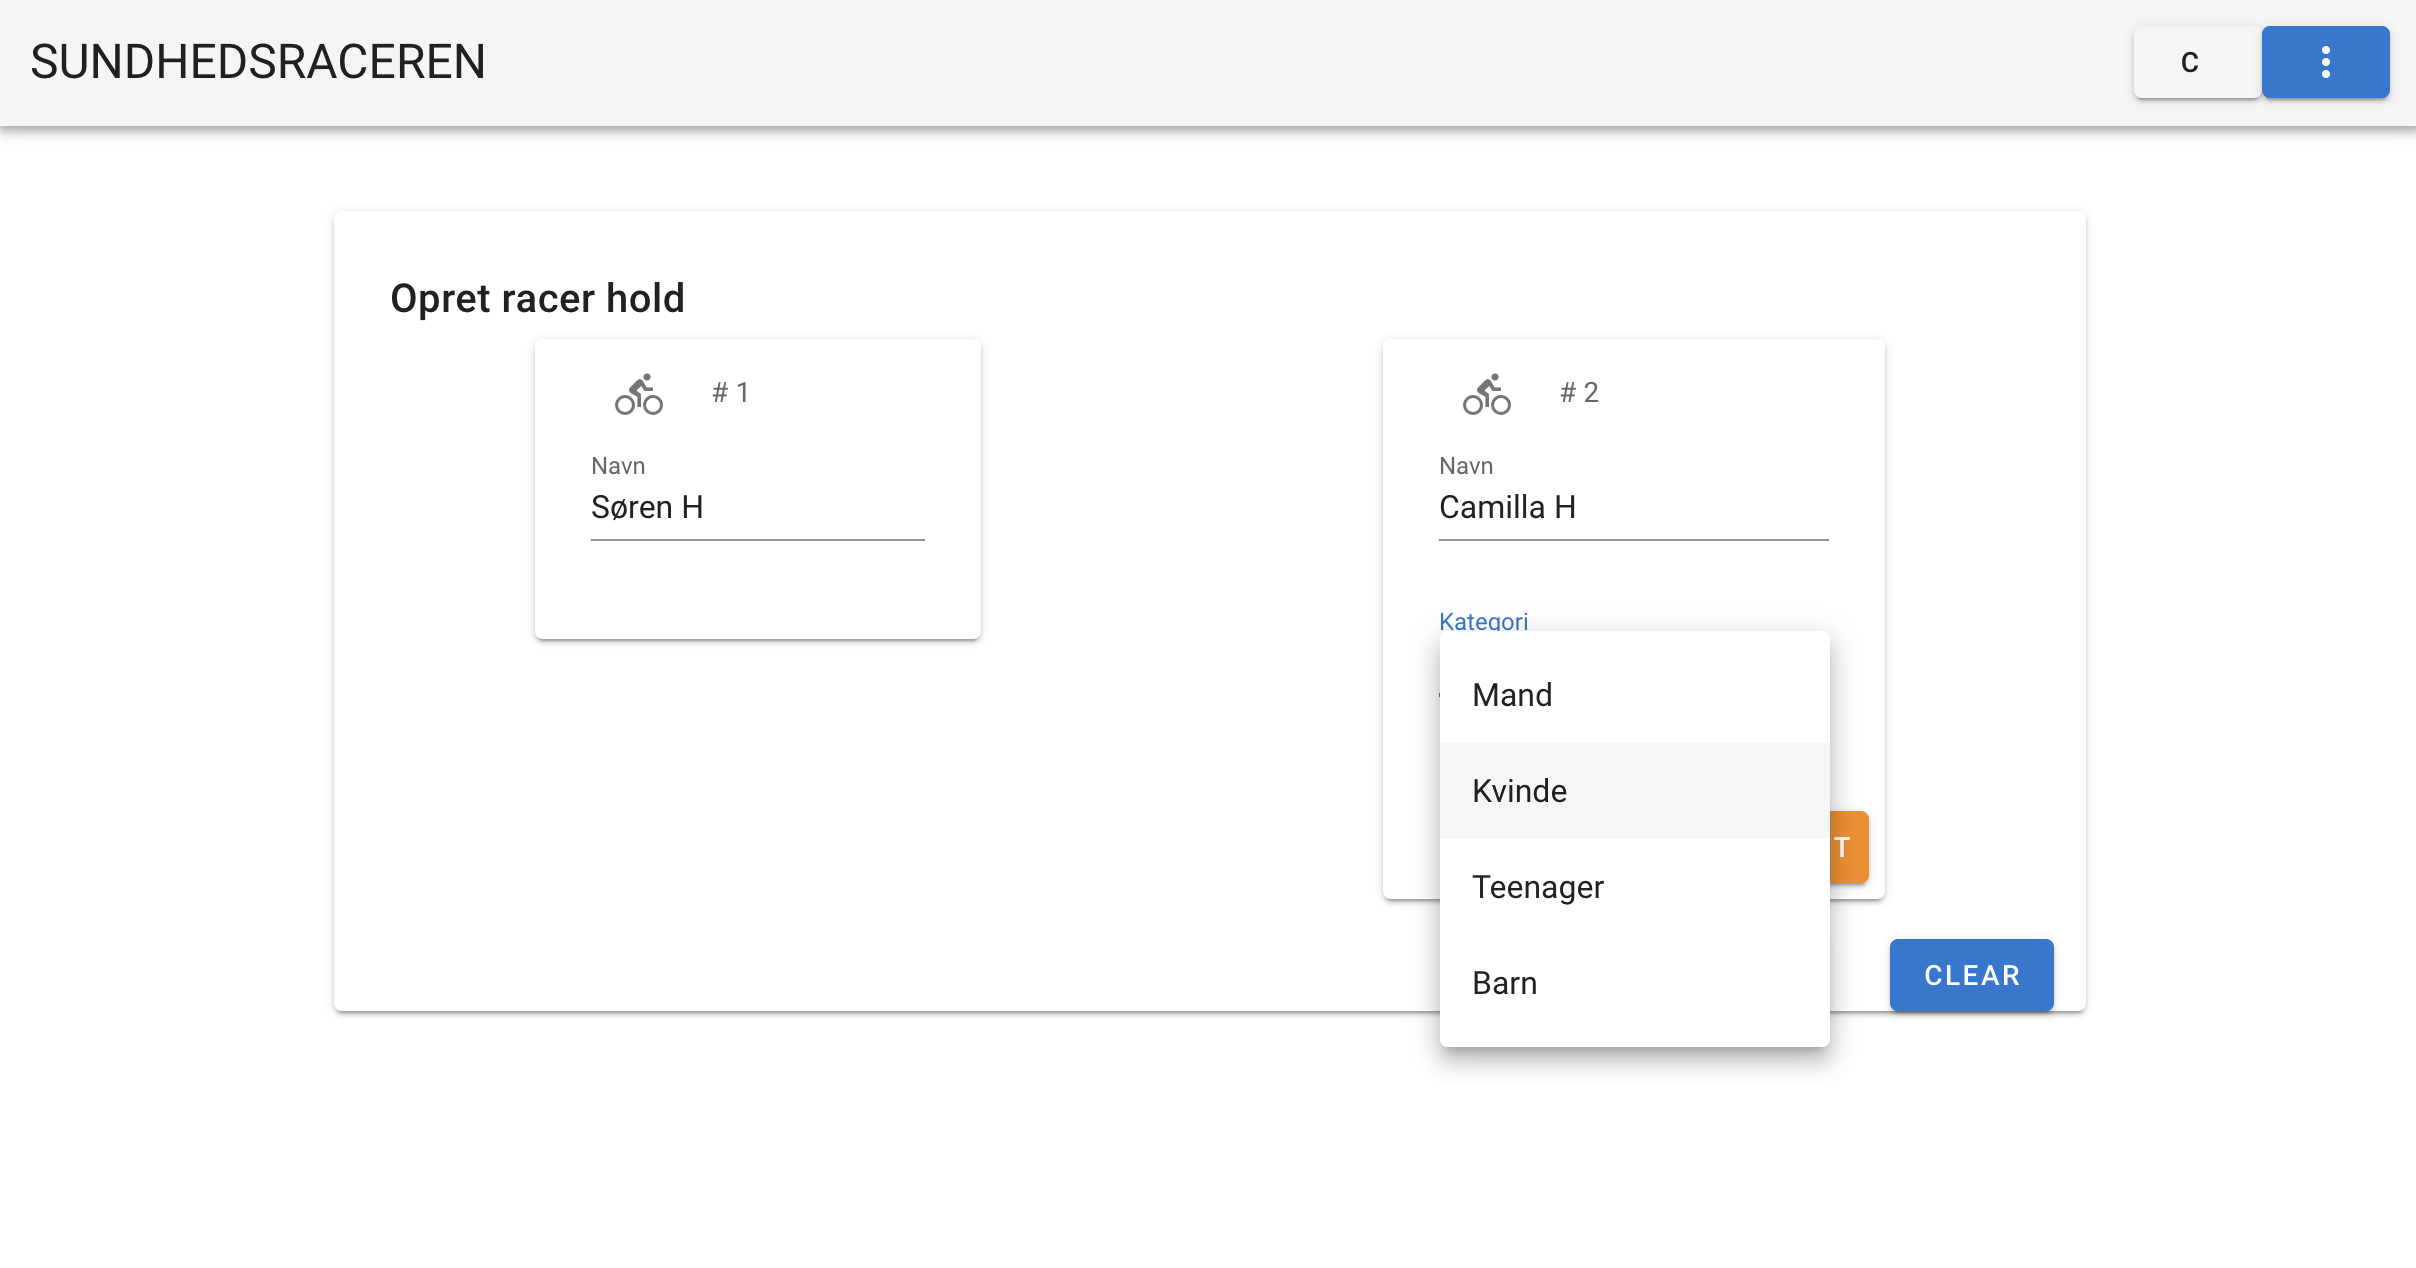This screenshot has height=1268, width=2416.
Task: Open the three-dot overflow menu
Action: pyautogui.click(x=2325, y=62)
